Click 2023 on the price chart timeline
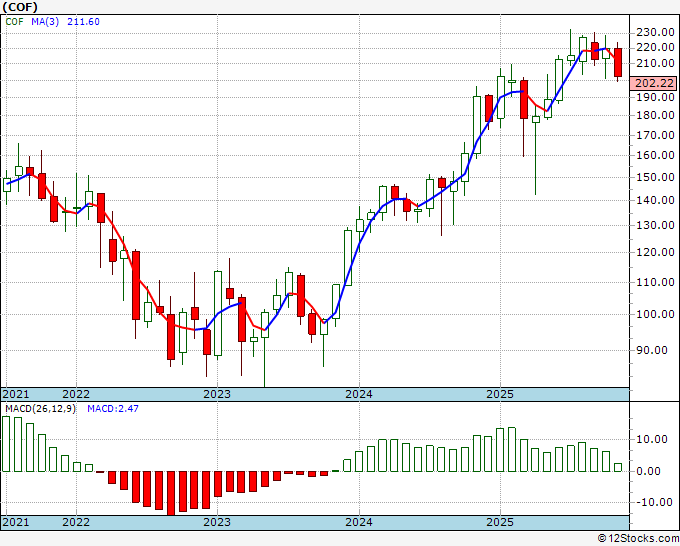The height and width of the screenshot is (546, 680). [217, 394]
